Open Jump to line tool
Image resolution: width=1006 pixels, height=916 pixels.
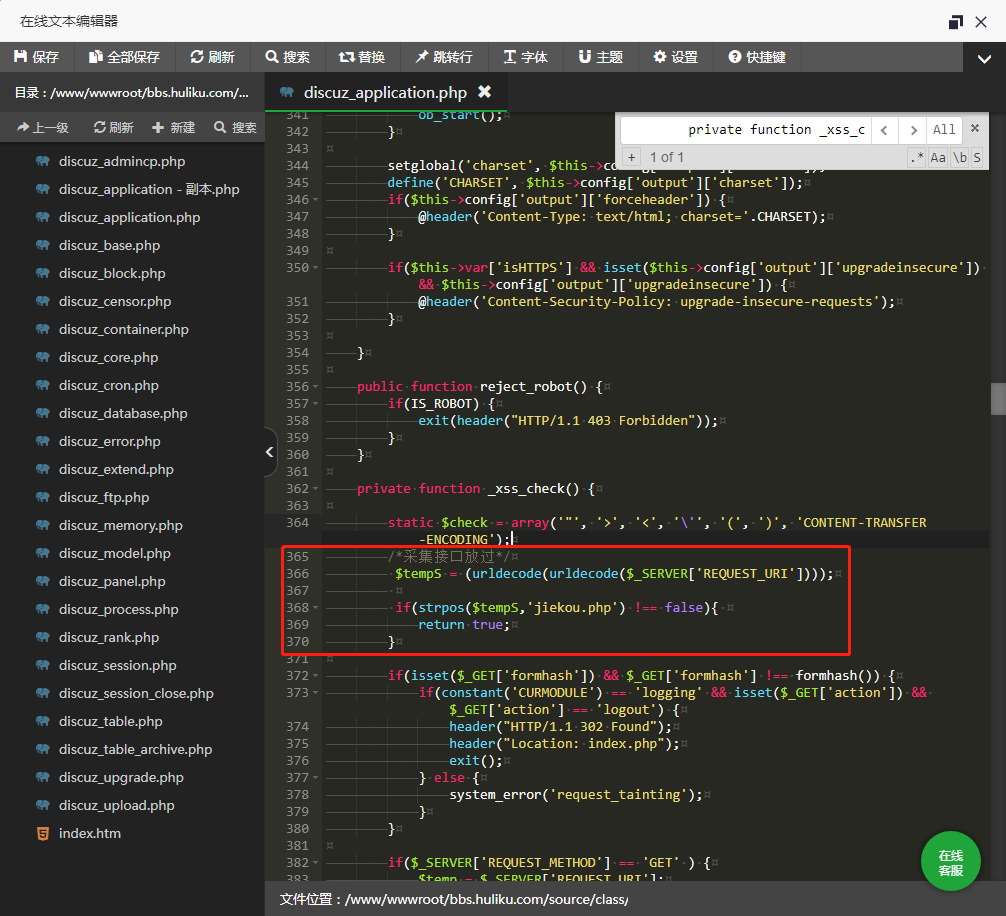coord(443,57)
